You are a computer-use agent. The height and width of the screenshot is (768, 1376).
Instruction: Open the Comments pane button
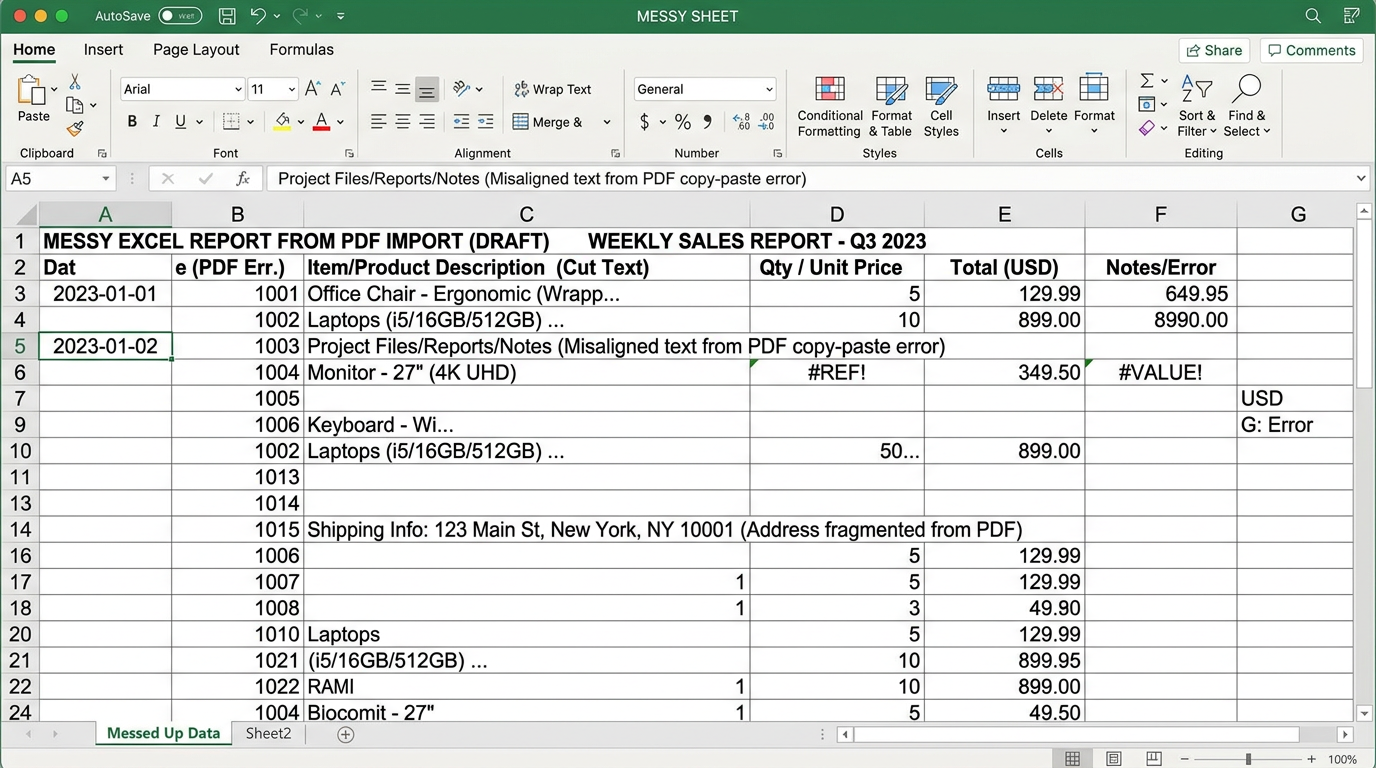point(1311,50)
